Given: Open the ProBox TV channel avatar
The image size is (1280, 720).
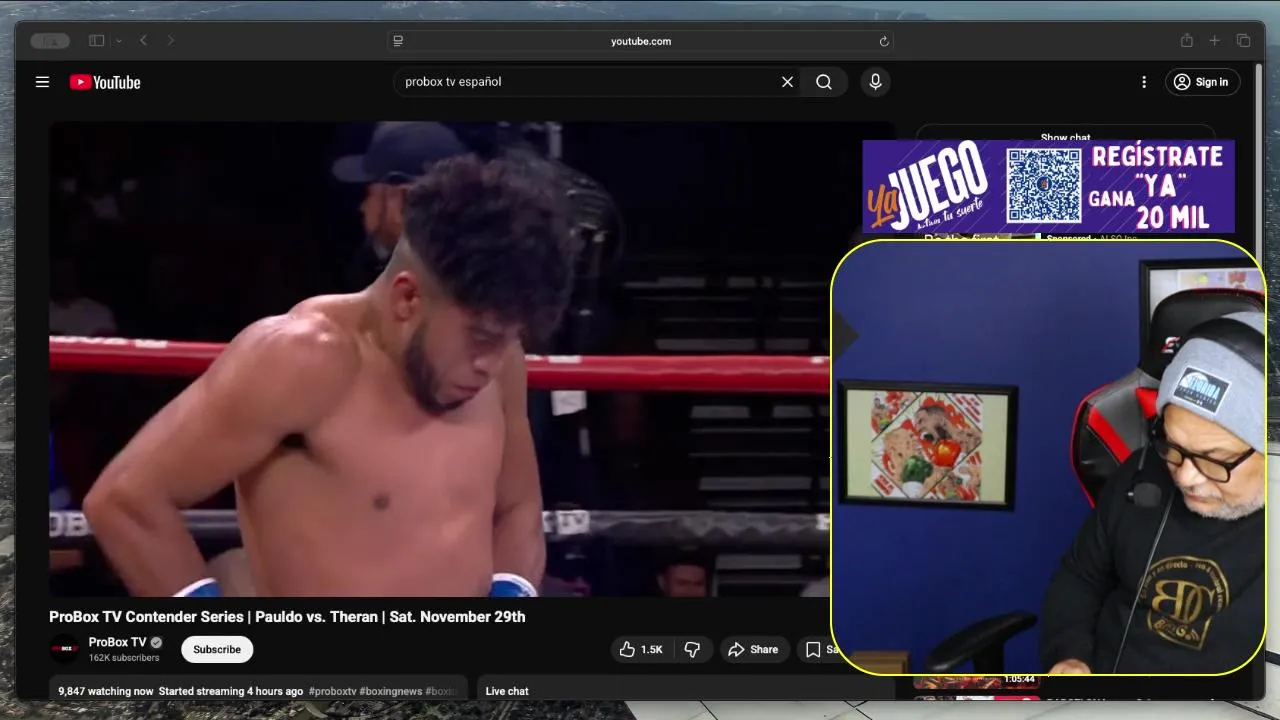Looking at the screenshot, I should point(64,649).
